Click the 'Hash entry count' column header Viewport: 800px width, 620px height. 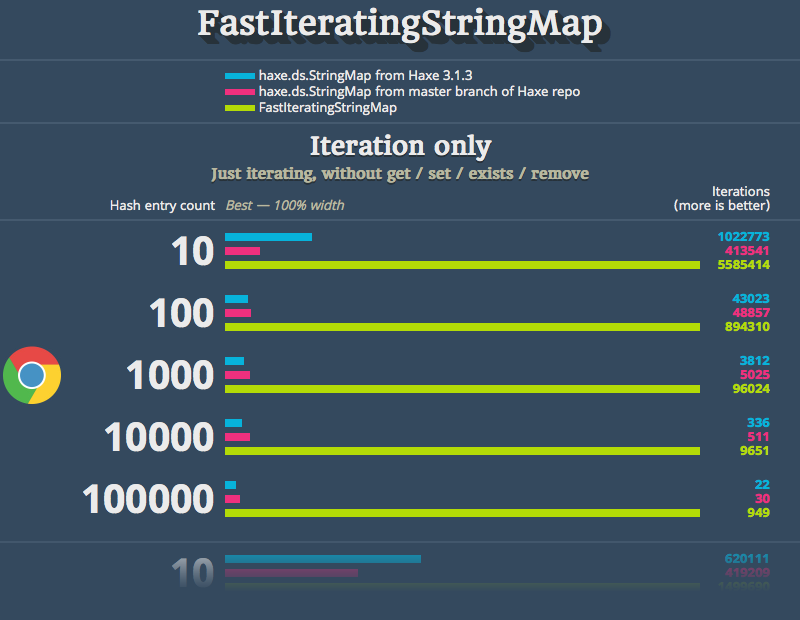pos(162,206)
